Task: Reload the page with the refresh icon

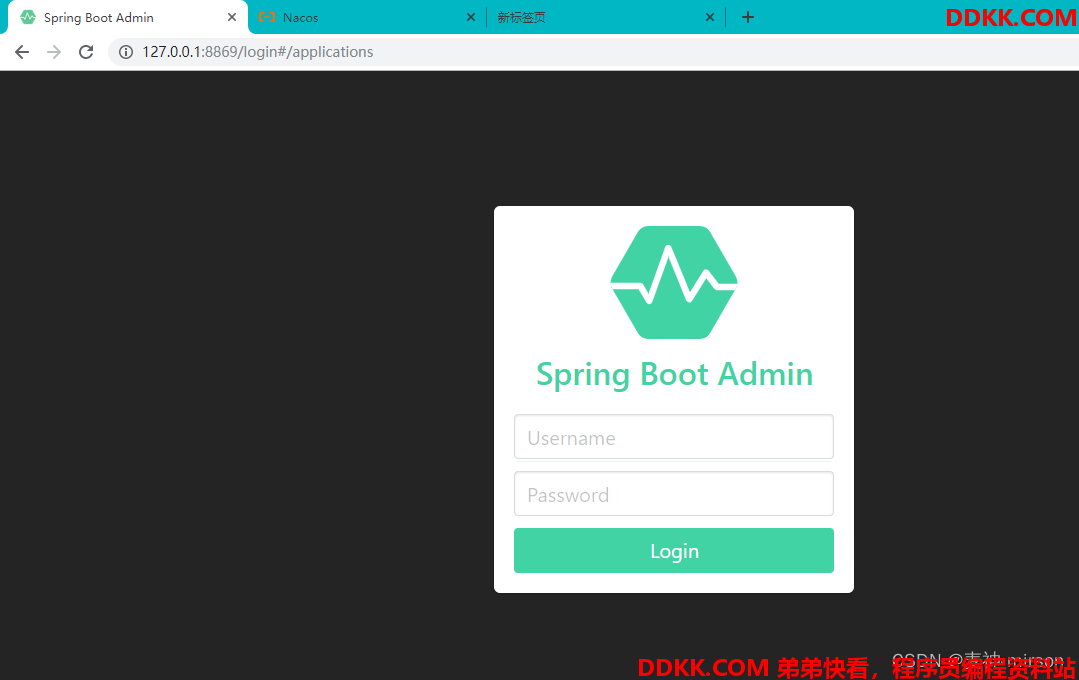Action: (86, 52)
